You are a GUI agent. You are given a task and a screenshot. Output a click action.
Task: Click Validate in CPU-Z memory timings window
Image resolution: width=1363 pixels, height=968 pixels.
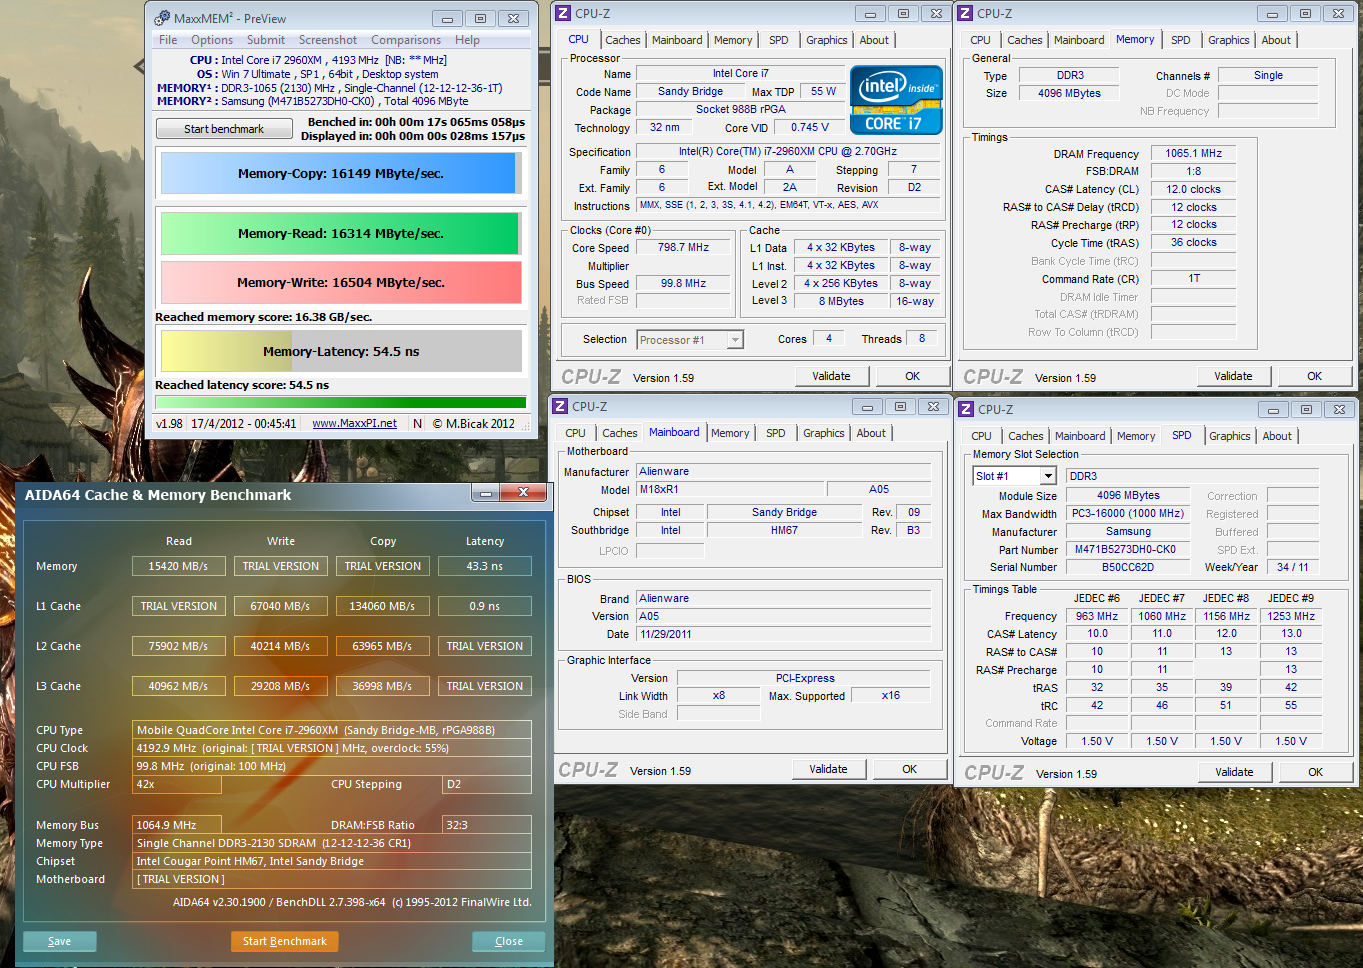click(x=1234, y=376)
